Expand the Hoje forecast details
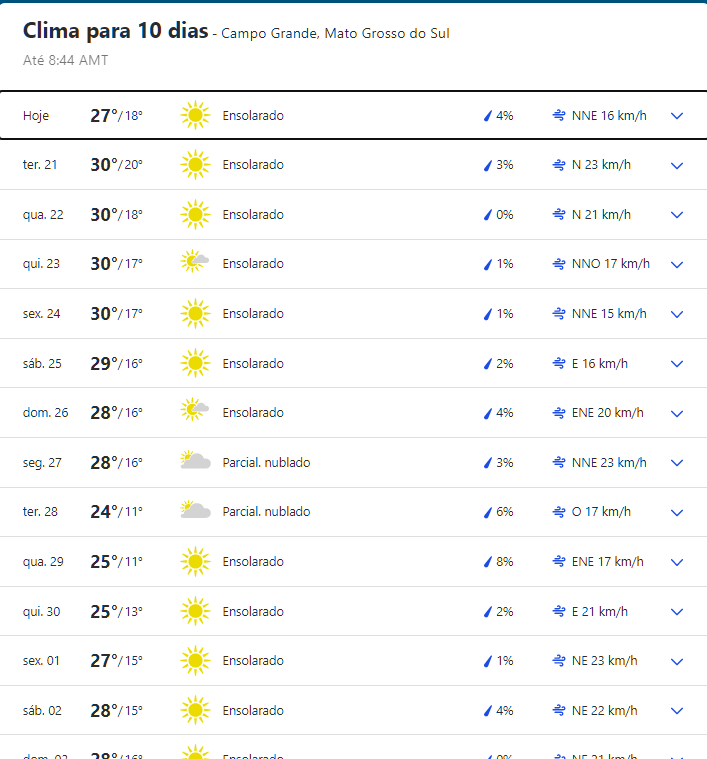This screenshot has height=759, width=707. [677, 116]
